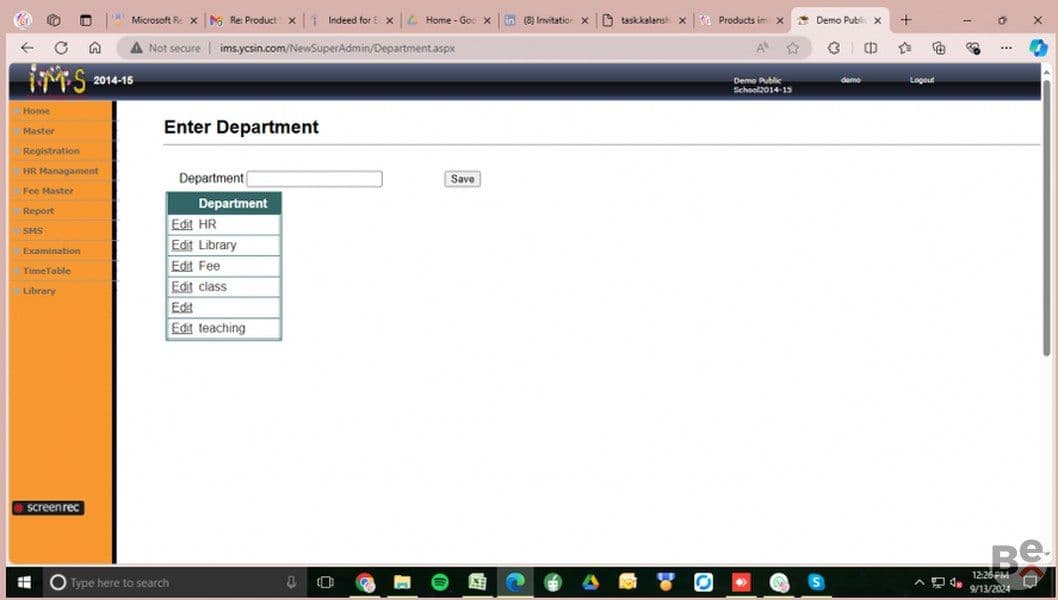Switch to the task.kalansh browser tab
This screenshot has height=600, width=1058.
point(644,20)
